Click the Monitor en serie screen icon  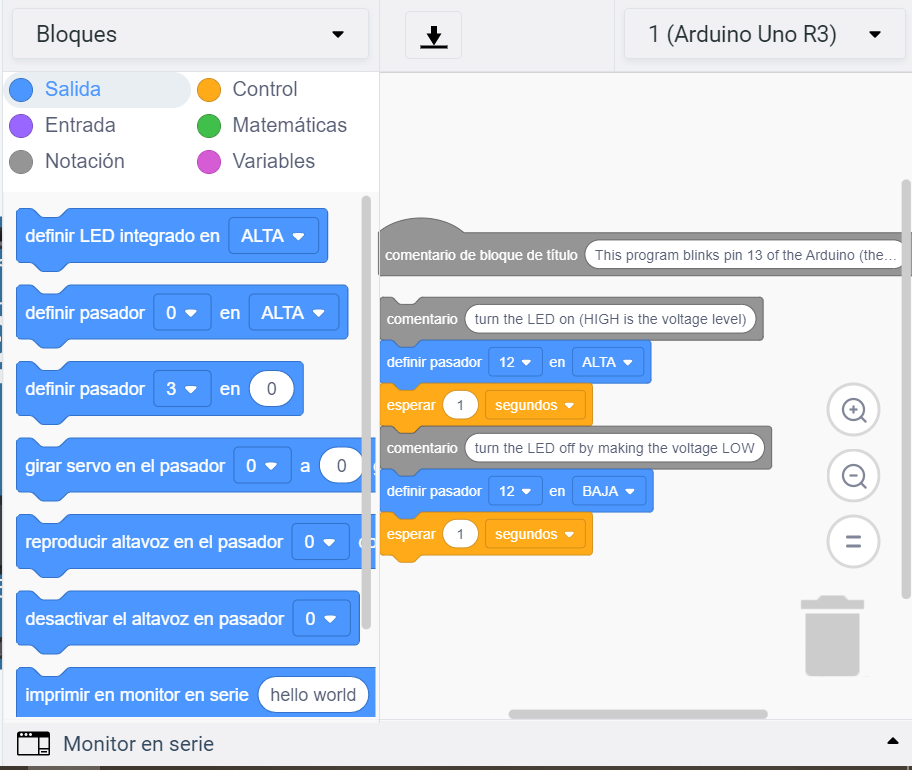click(x=33, y=744)
